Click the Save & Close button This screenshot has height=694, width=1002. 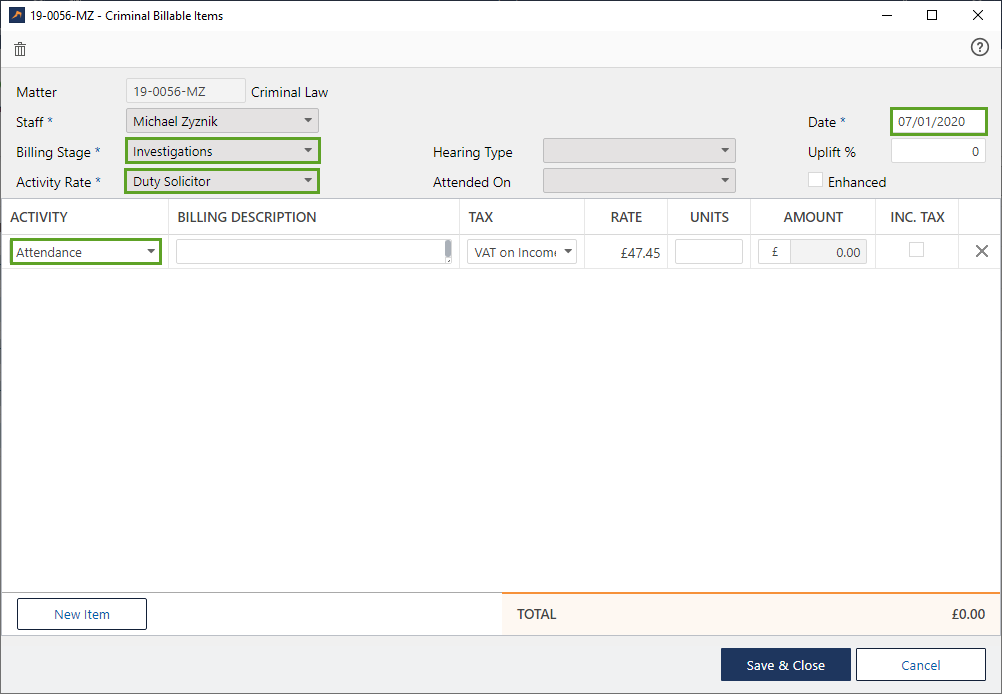click(x=785, y=665)
